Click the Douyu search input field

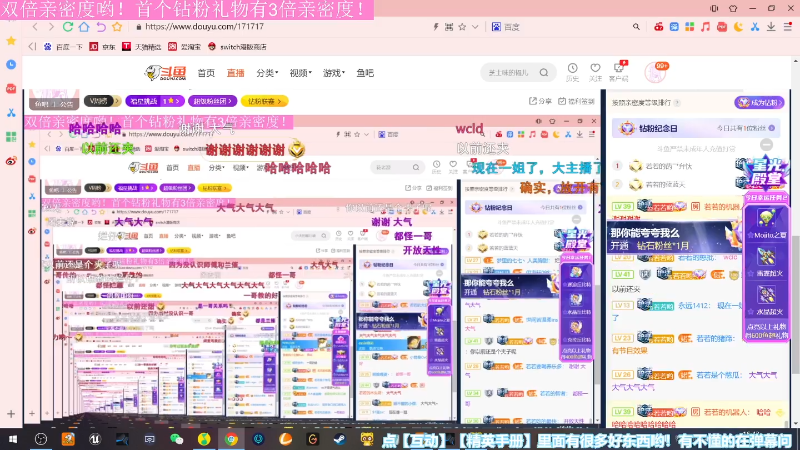[x=511, y=72]
